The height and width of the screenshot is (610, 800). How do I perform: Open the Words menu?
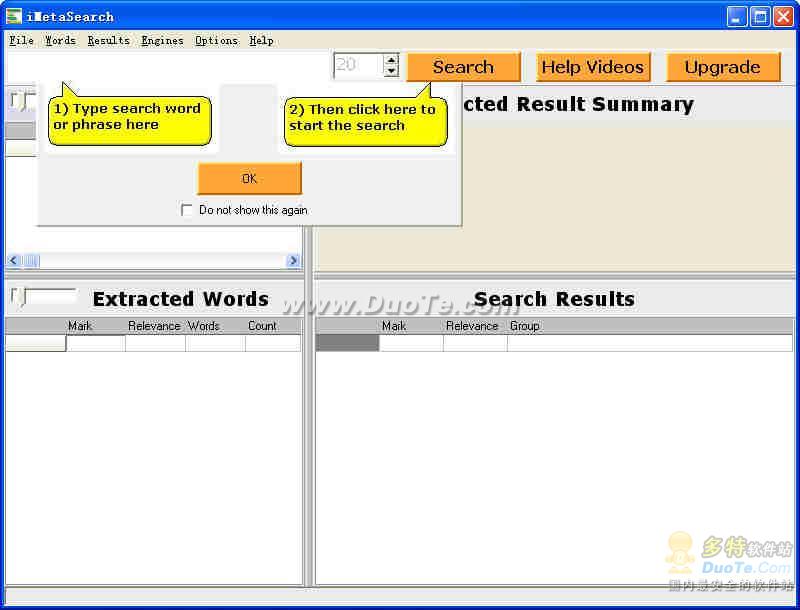[x=60, y=40]
